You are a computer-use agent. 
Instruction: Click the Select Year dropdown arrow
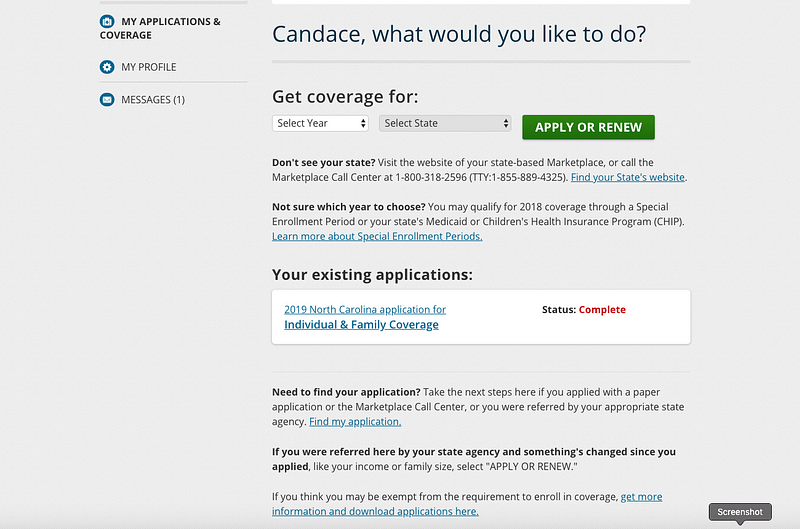click(x=361, y=123)
